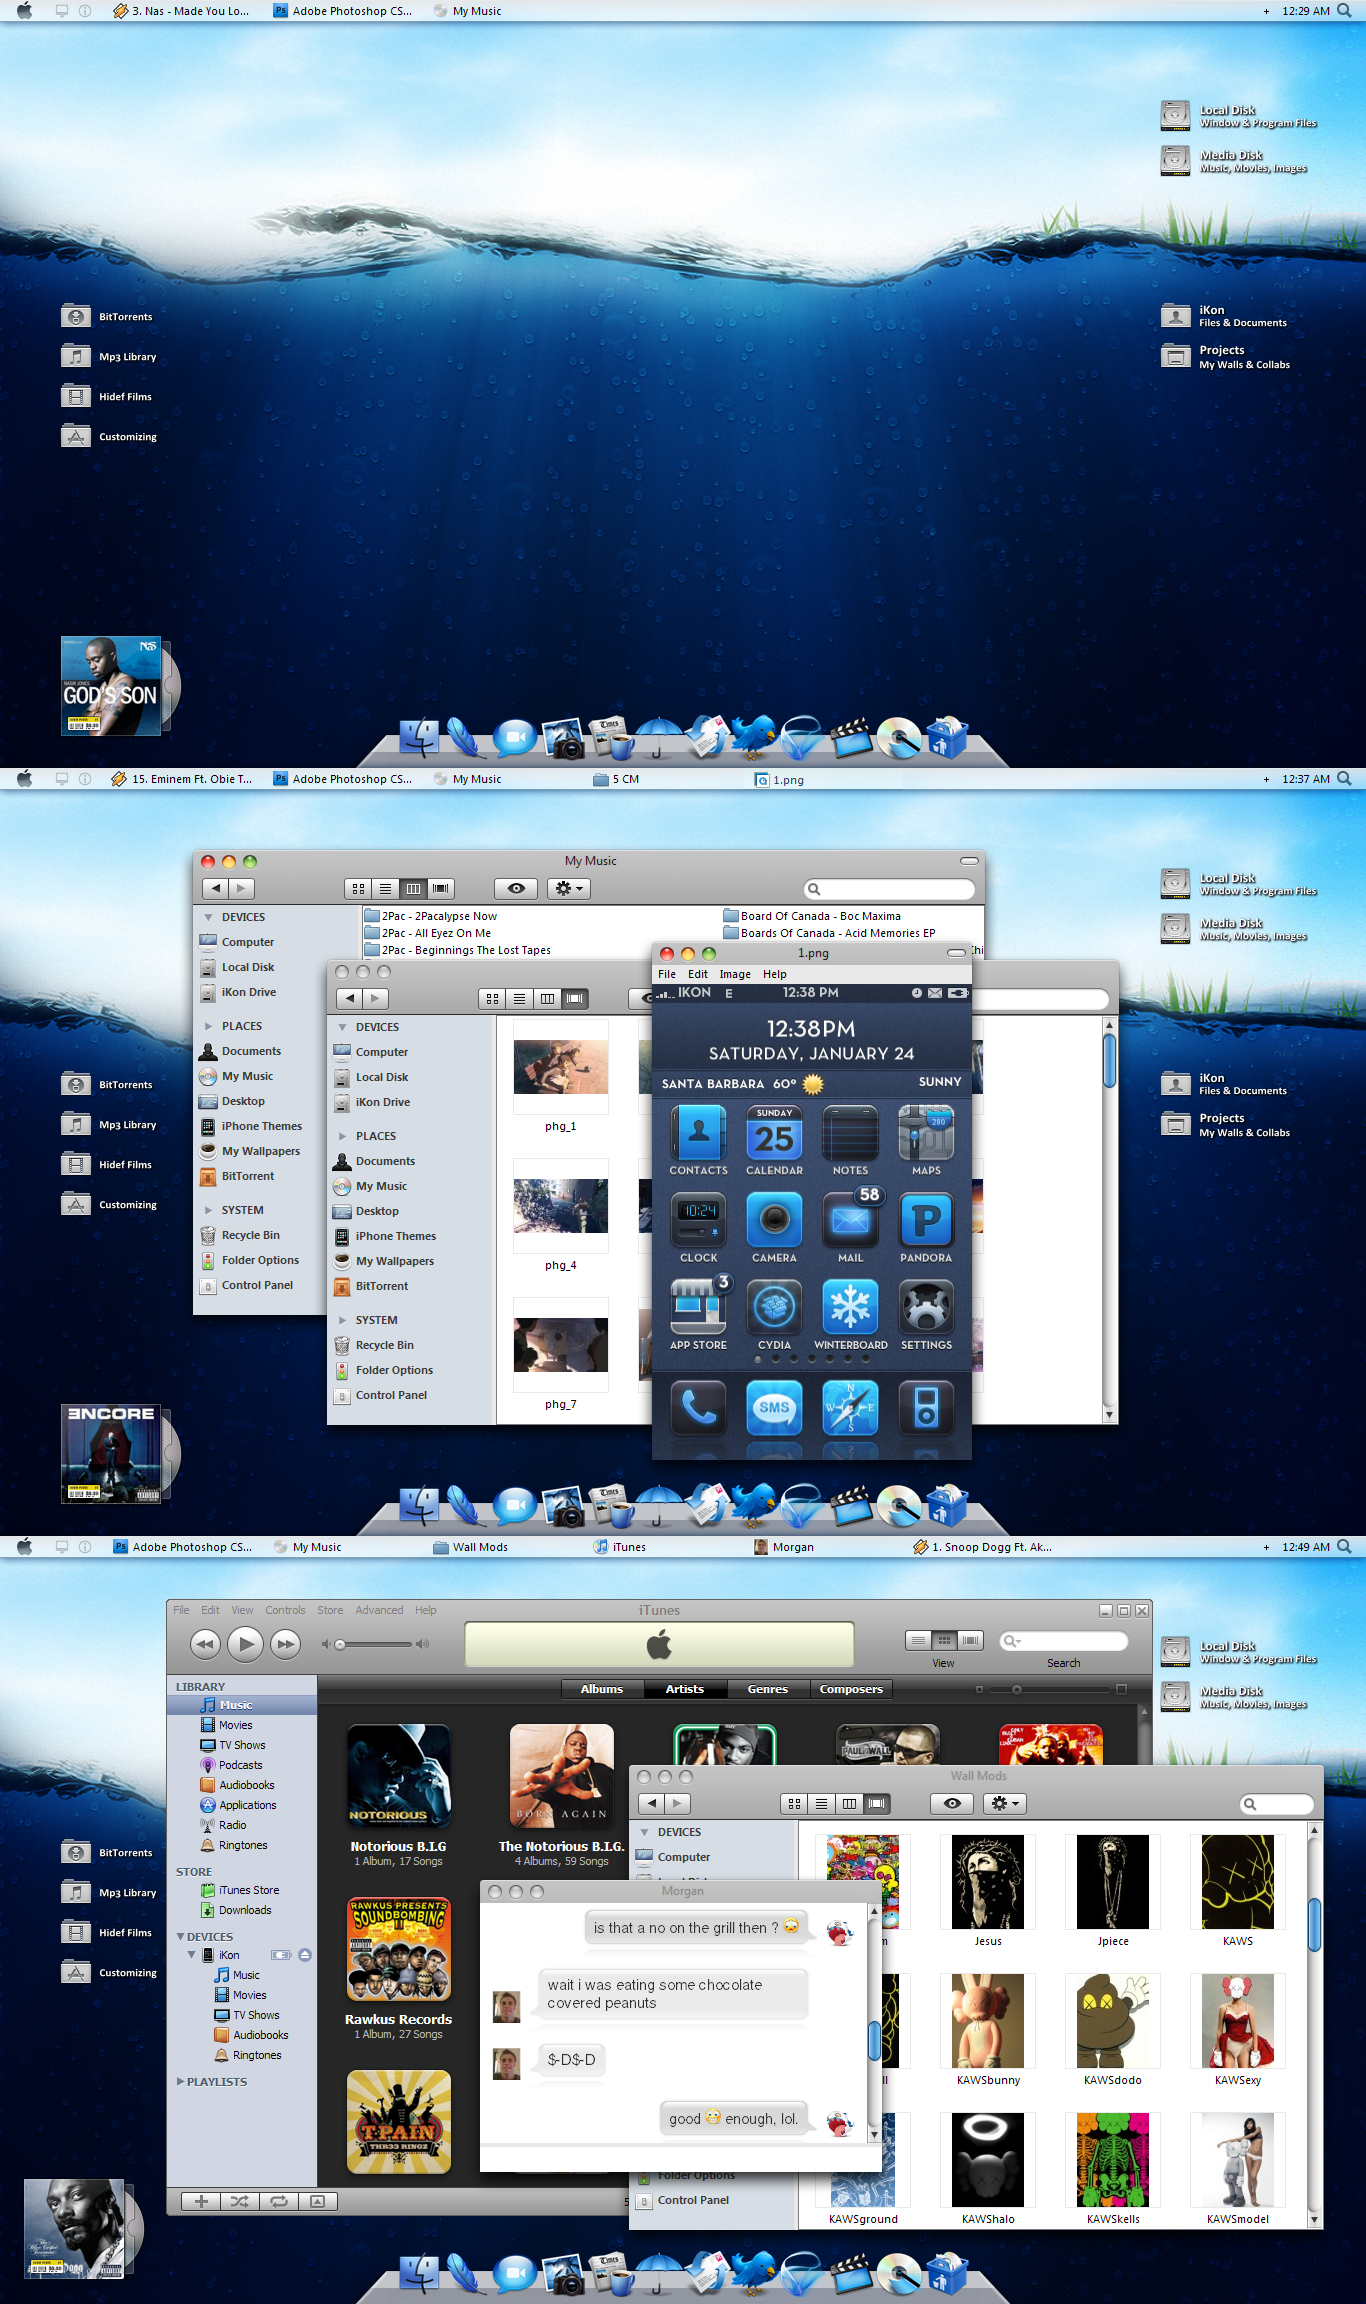1366x2304 pixels.
Task: Click the Winterboard snowflake icon
Action: 850,1307
